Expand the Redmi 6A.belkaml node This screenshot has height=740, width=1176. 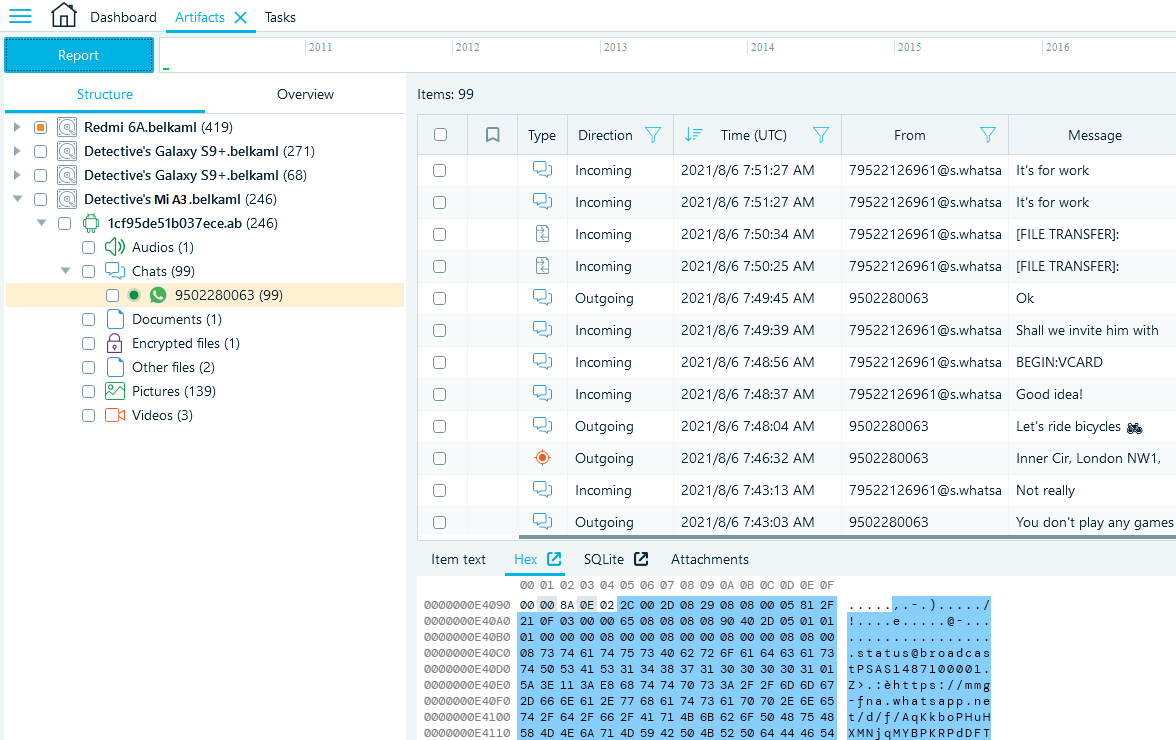coord(17,127)
